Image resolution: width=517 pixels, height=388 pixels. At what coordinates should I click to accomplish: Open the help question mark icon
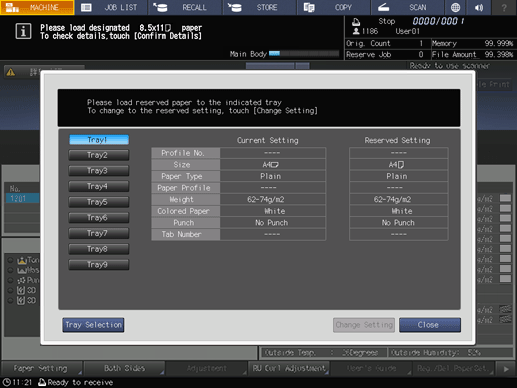(x=504, y=7)
